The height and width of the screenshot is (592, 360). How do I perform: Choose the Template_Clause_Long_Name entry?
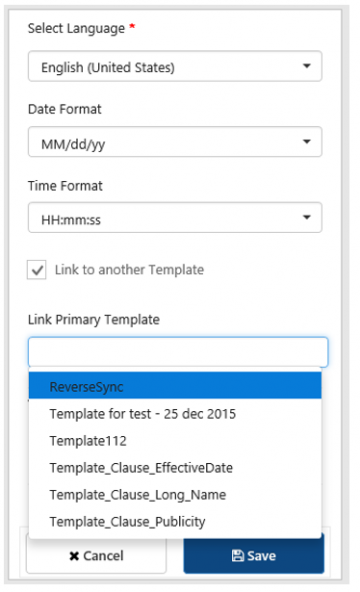(x=175, y=495)
